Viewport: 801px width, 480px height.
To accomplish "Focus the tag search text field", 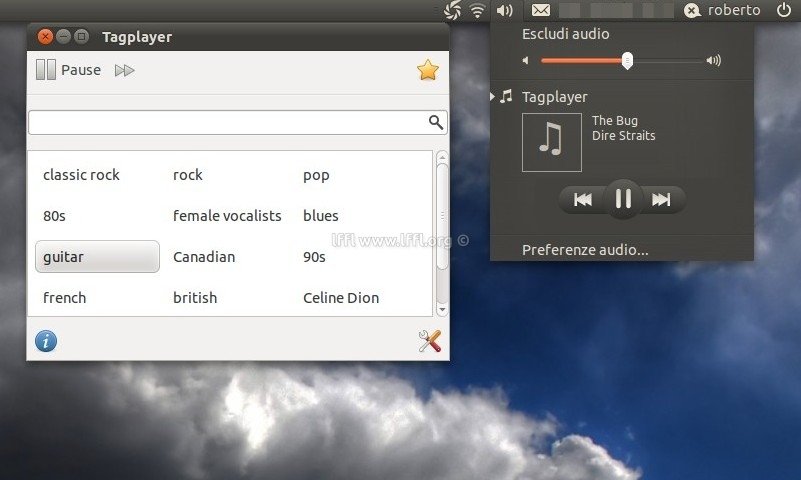I will coord(225,122).
